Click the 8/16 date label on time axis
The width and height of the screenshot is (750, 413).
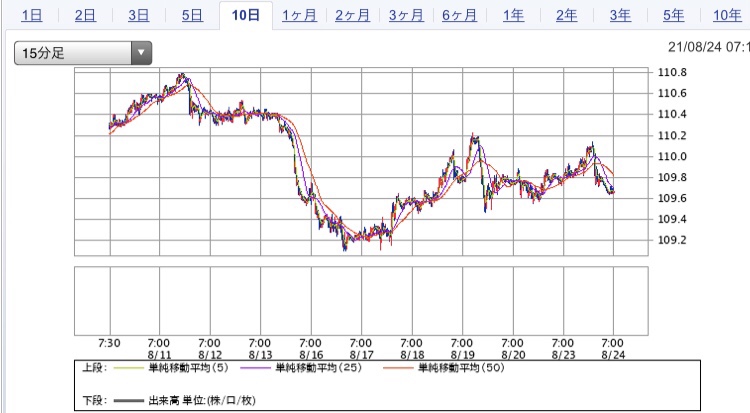311,355
